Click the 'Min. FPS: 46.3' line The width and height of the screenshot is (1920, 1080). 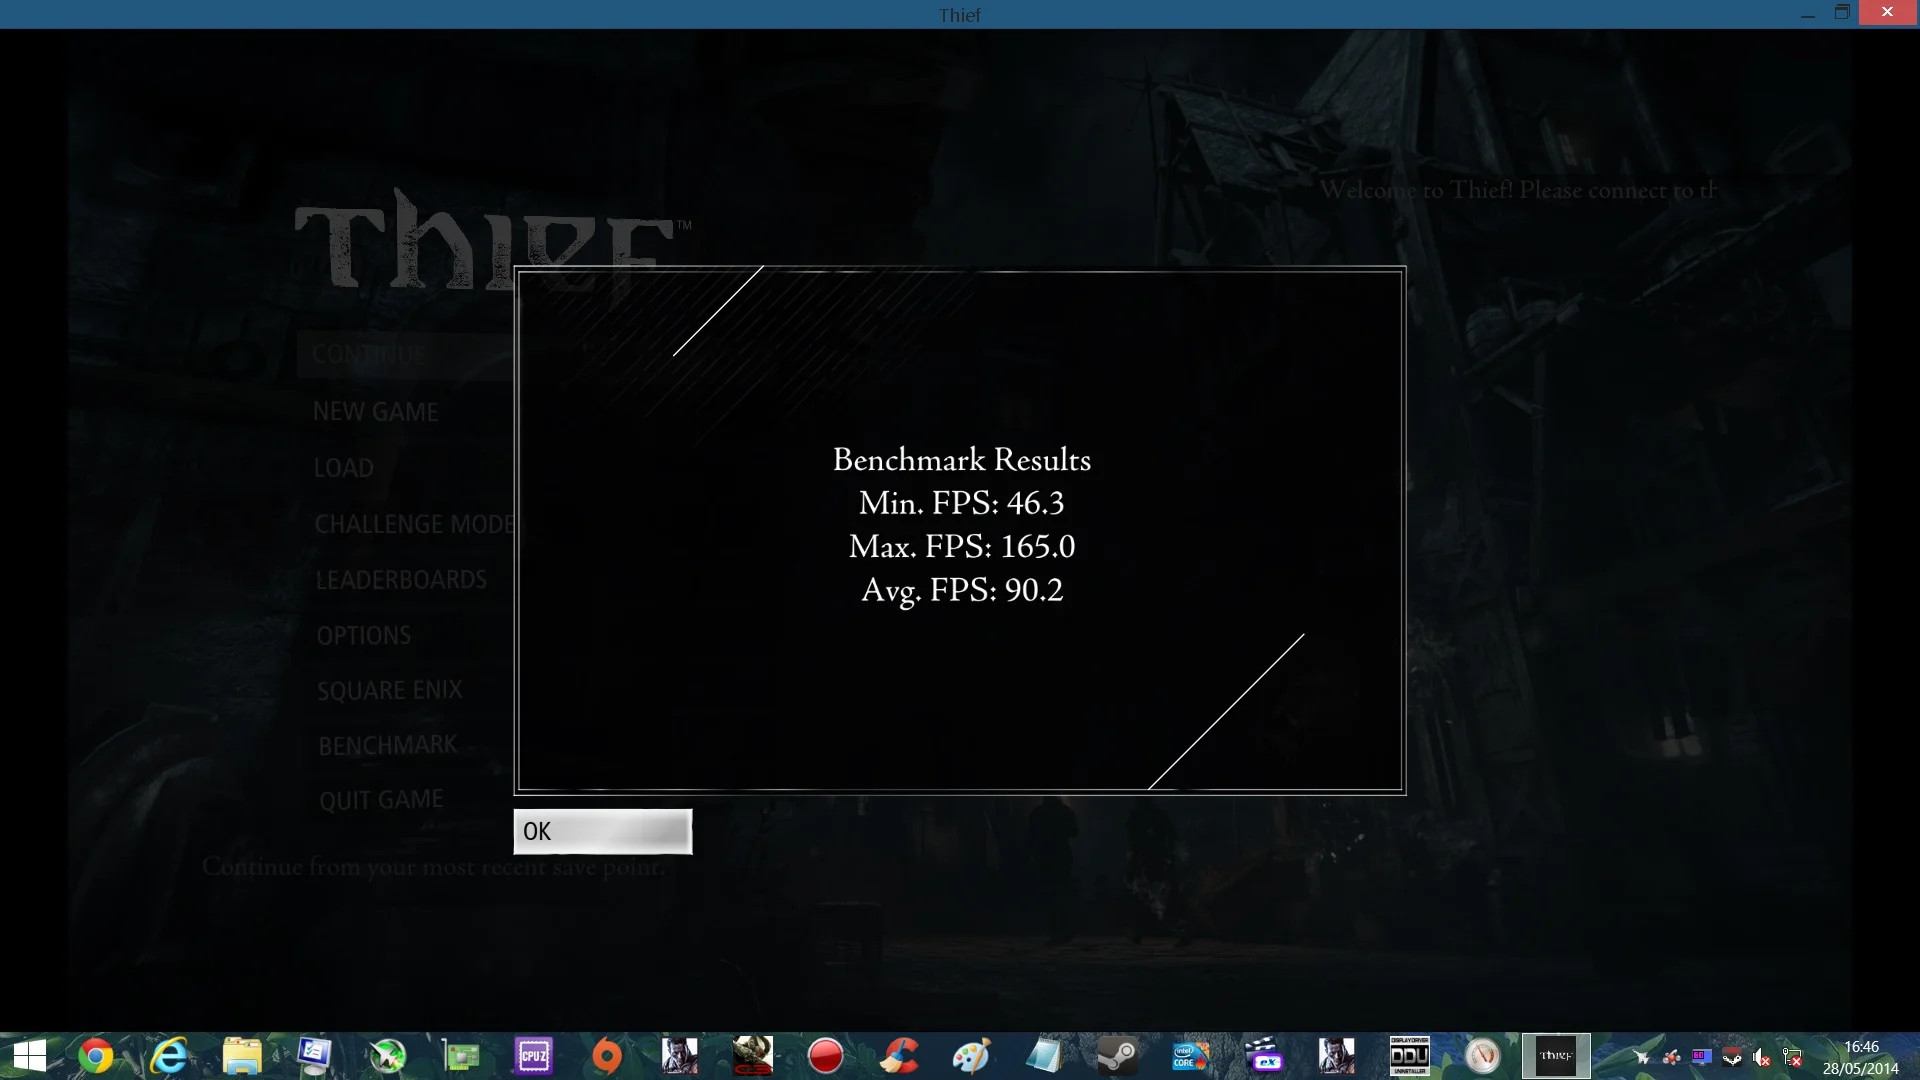pos(962,503)
